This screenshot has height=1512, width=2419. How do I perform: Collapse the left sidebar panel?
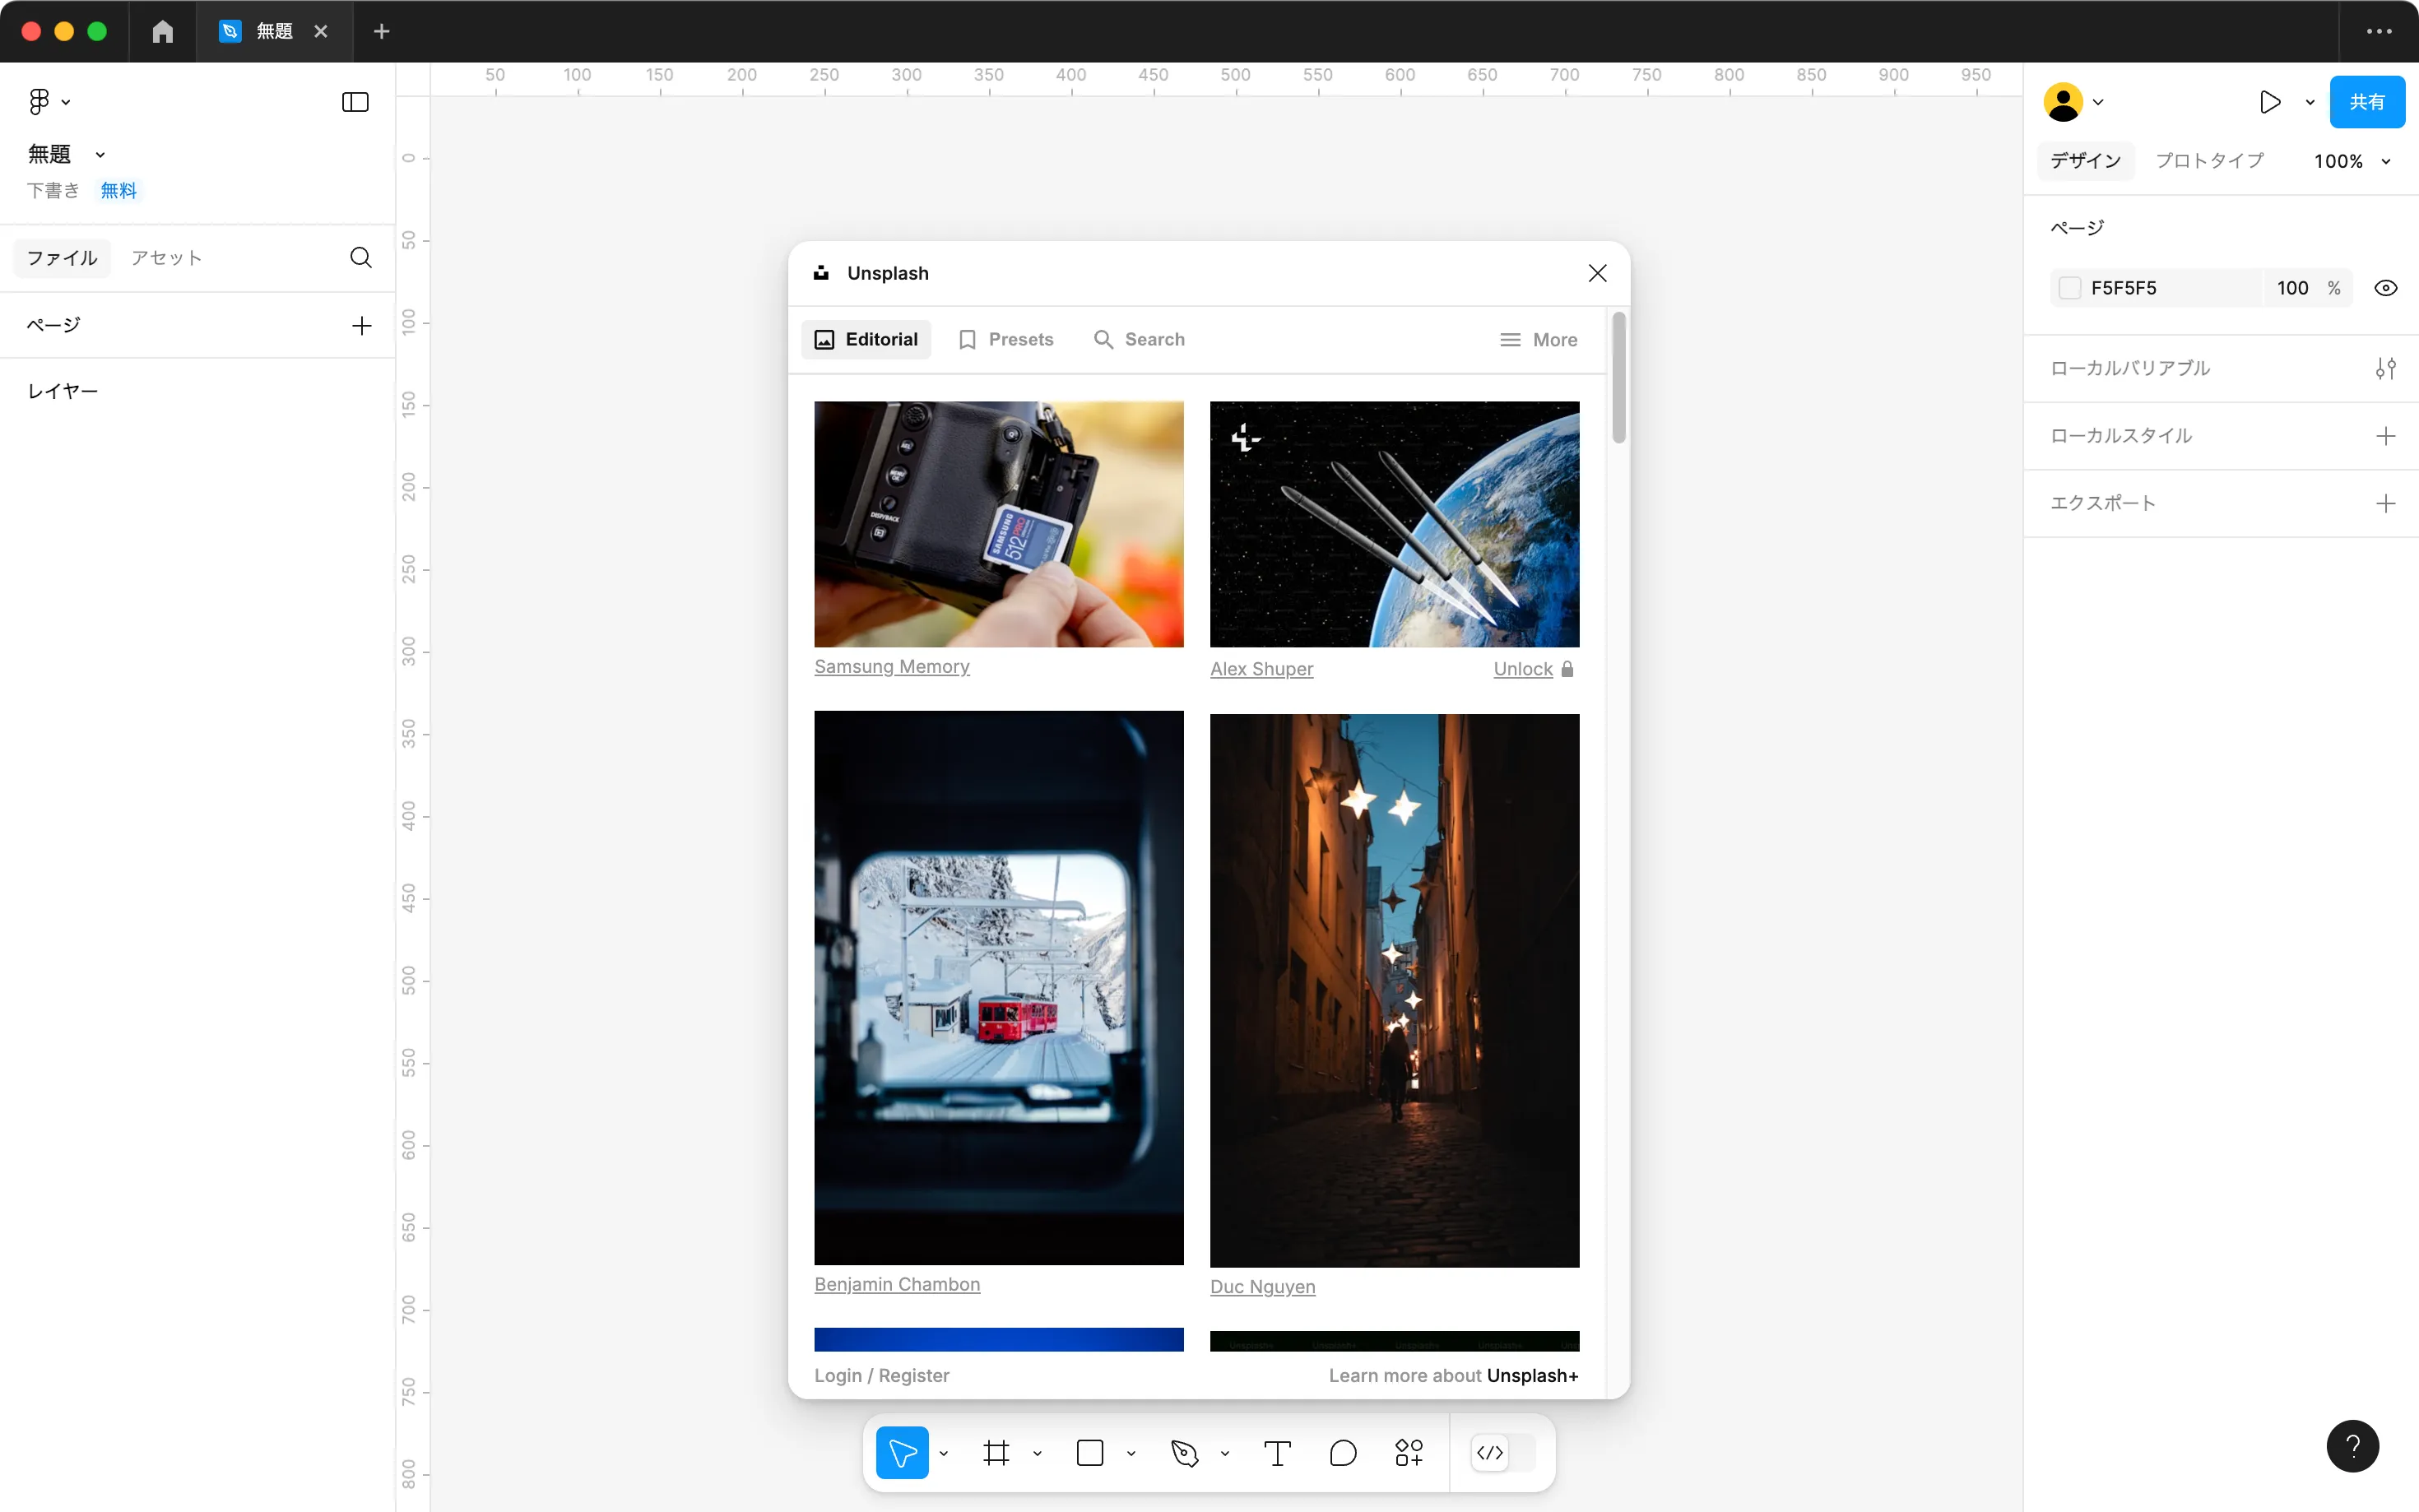(x=355, y=102)
